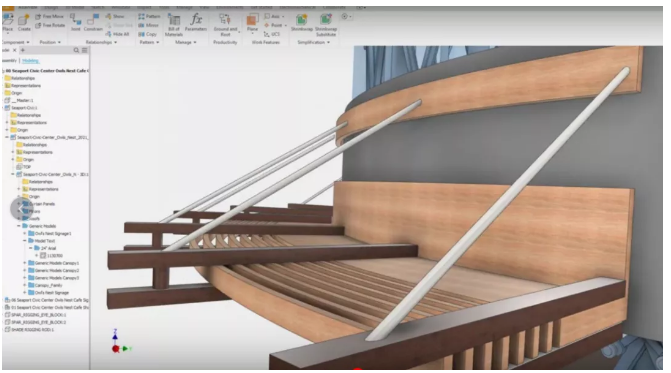Viewport: 671px width, 373px height.
Task: Open the Component panel dropdown
Action: tap(28, 42)
